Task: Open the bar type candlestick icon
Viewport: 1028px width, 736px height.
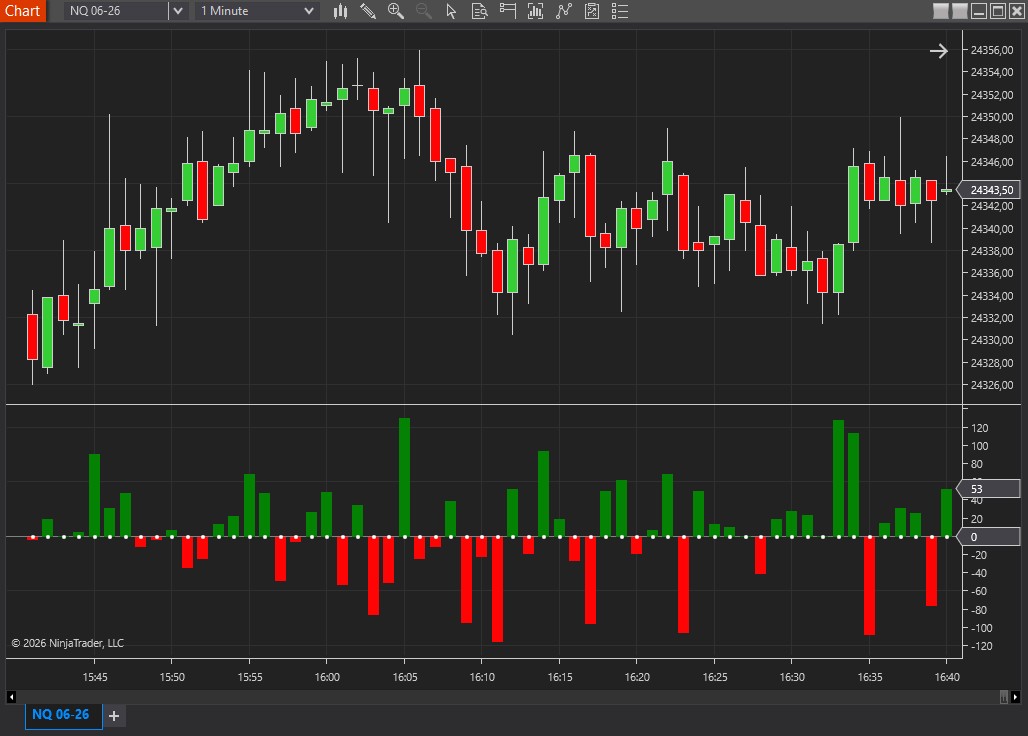Action: pos(340,11)
